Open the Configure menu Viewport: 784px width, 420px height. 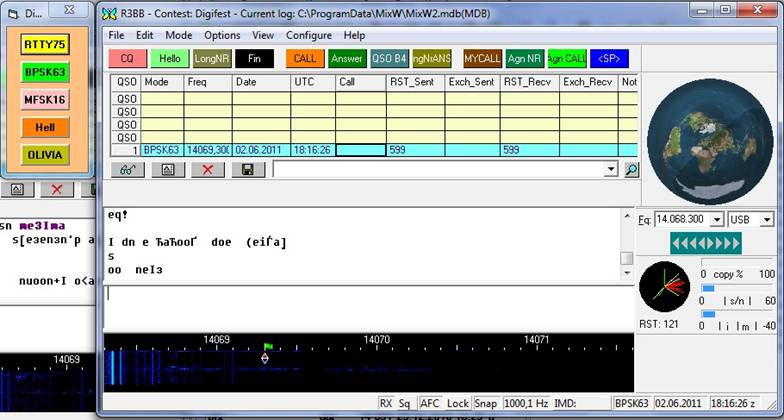pyautogui.click(x=309, y=35)
